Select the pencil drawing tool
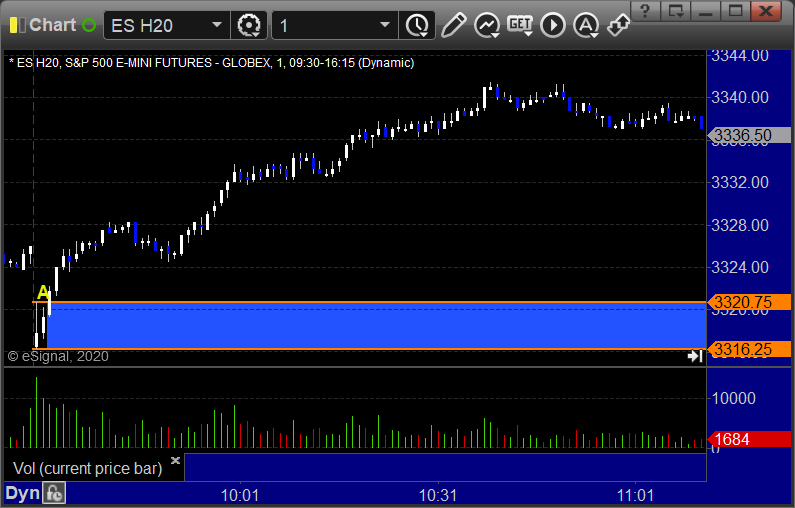 tap(453, 25)
